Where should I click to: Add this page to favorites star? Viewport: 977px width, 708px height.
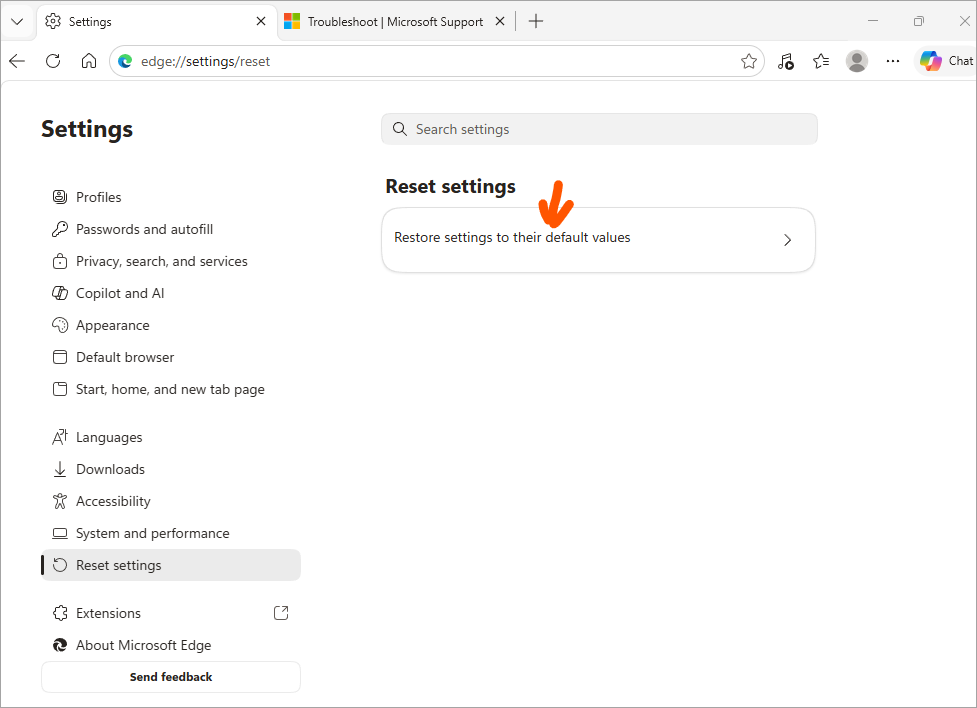(x=748, y=61)
